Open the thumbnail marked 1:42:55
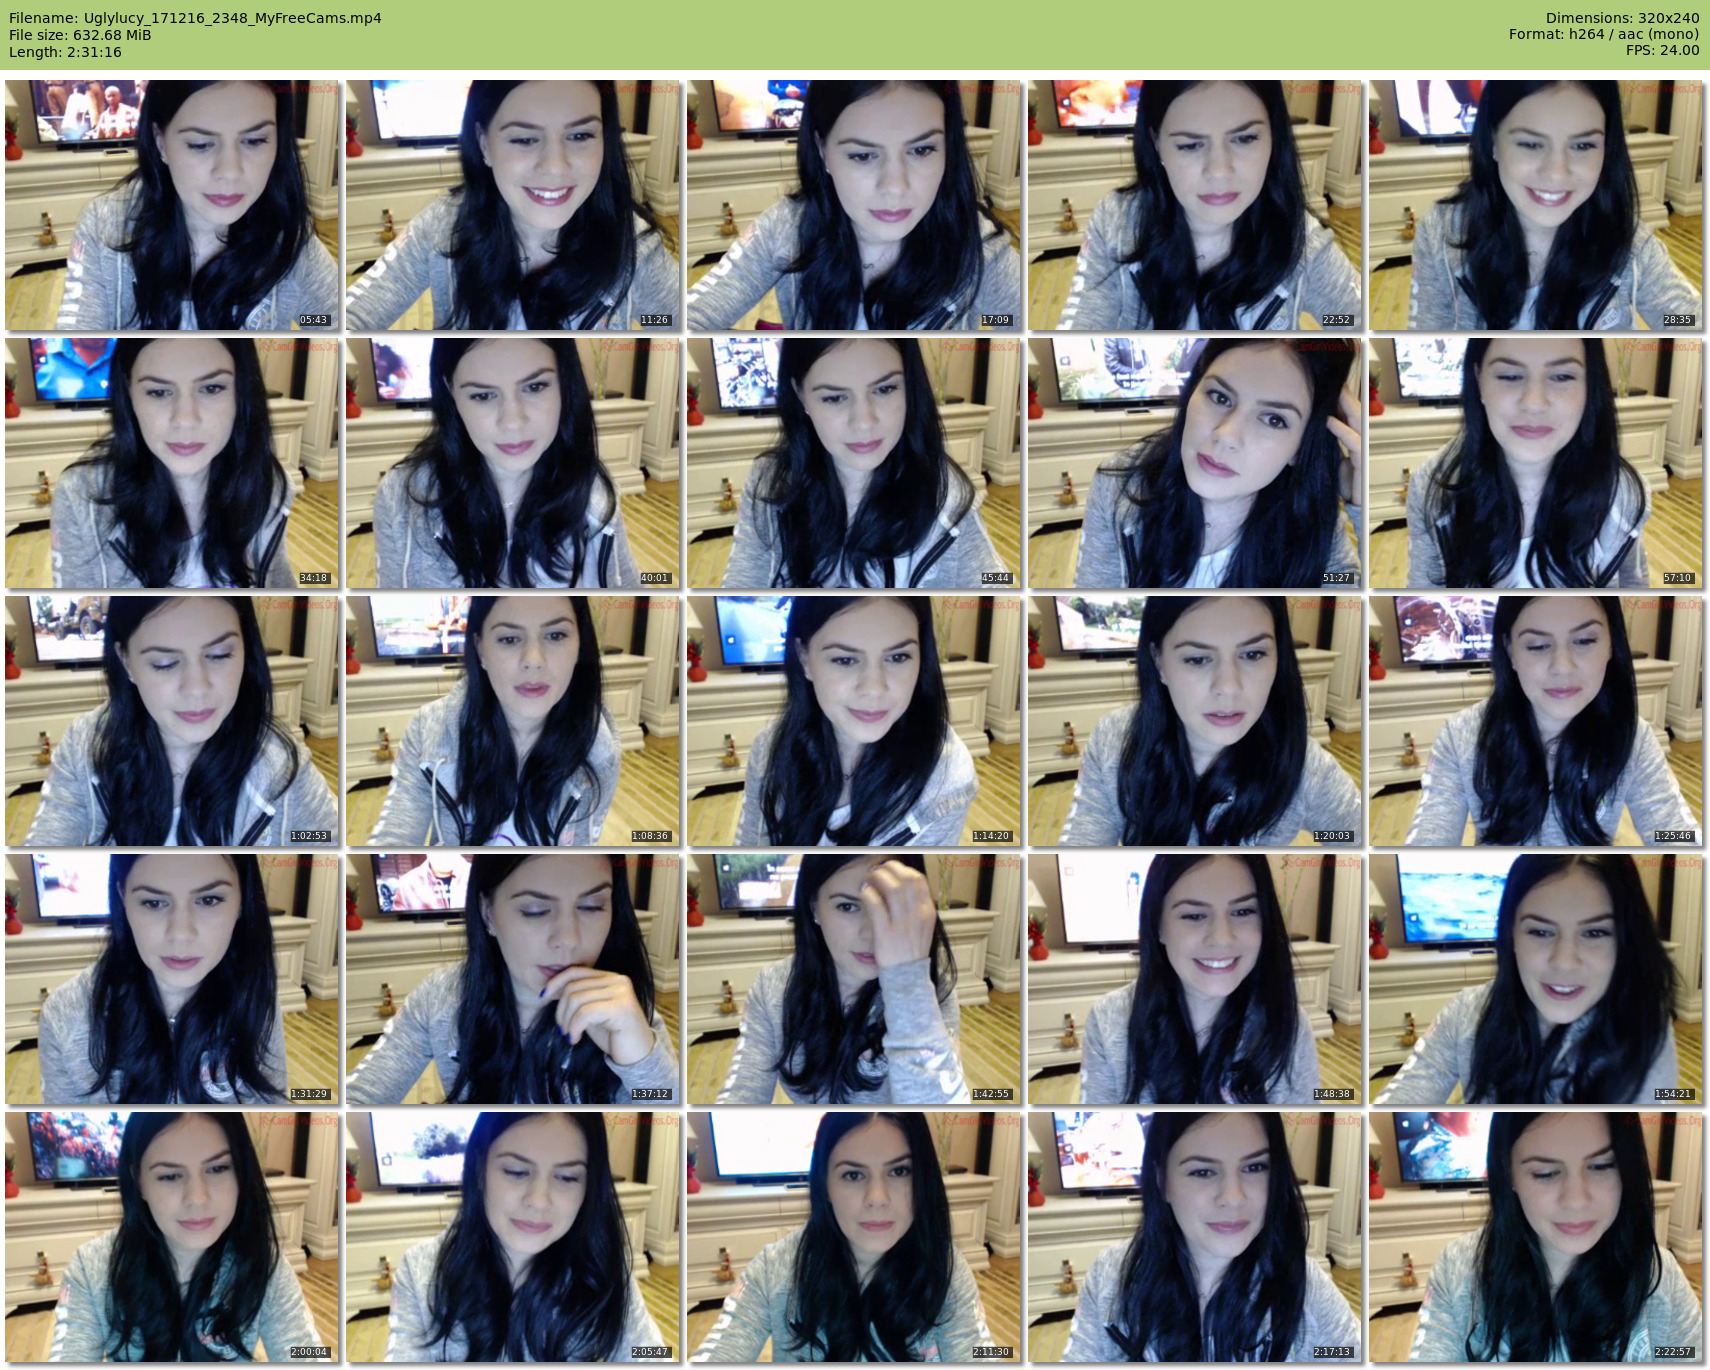Screen dimensions: 1710x1370 coord(854,979)
